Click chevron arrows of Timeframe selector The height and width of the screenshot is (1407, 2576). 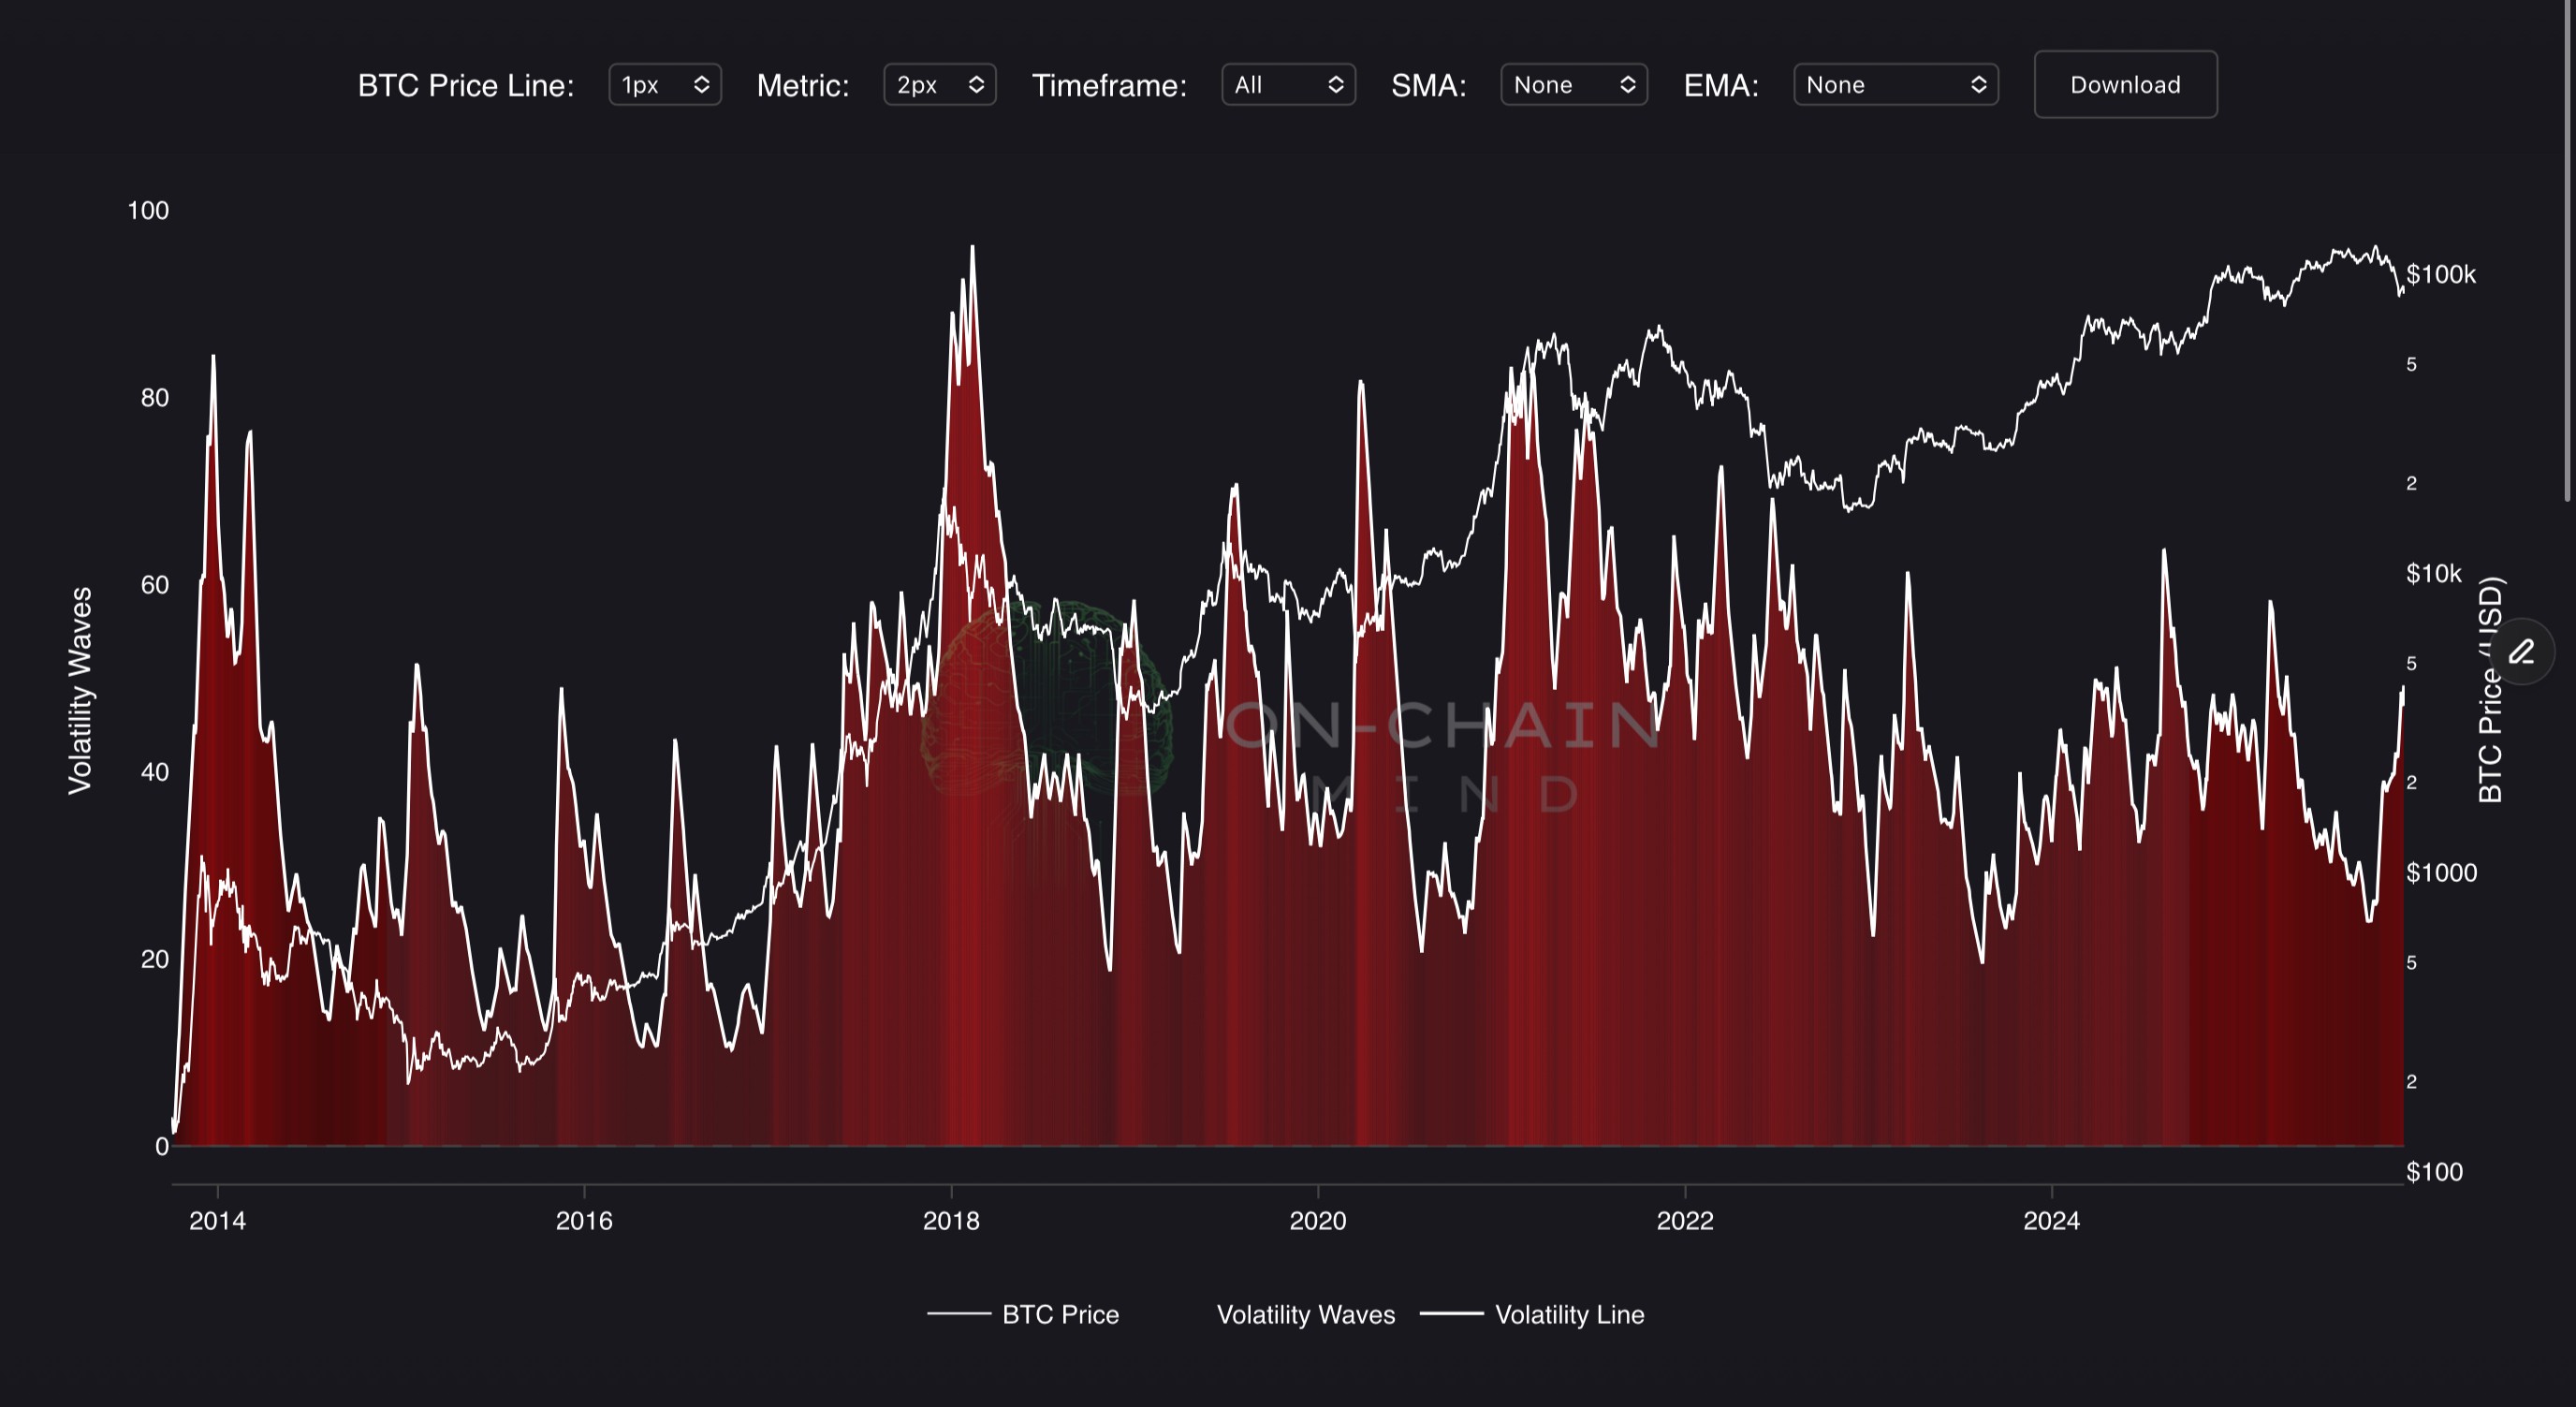click(1336, 85)
